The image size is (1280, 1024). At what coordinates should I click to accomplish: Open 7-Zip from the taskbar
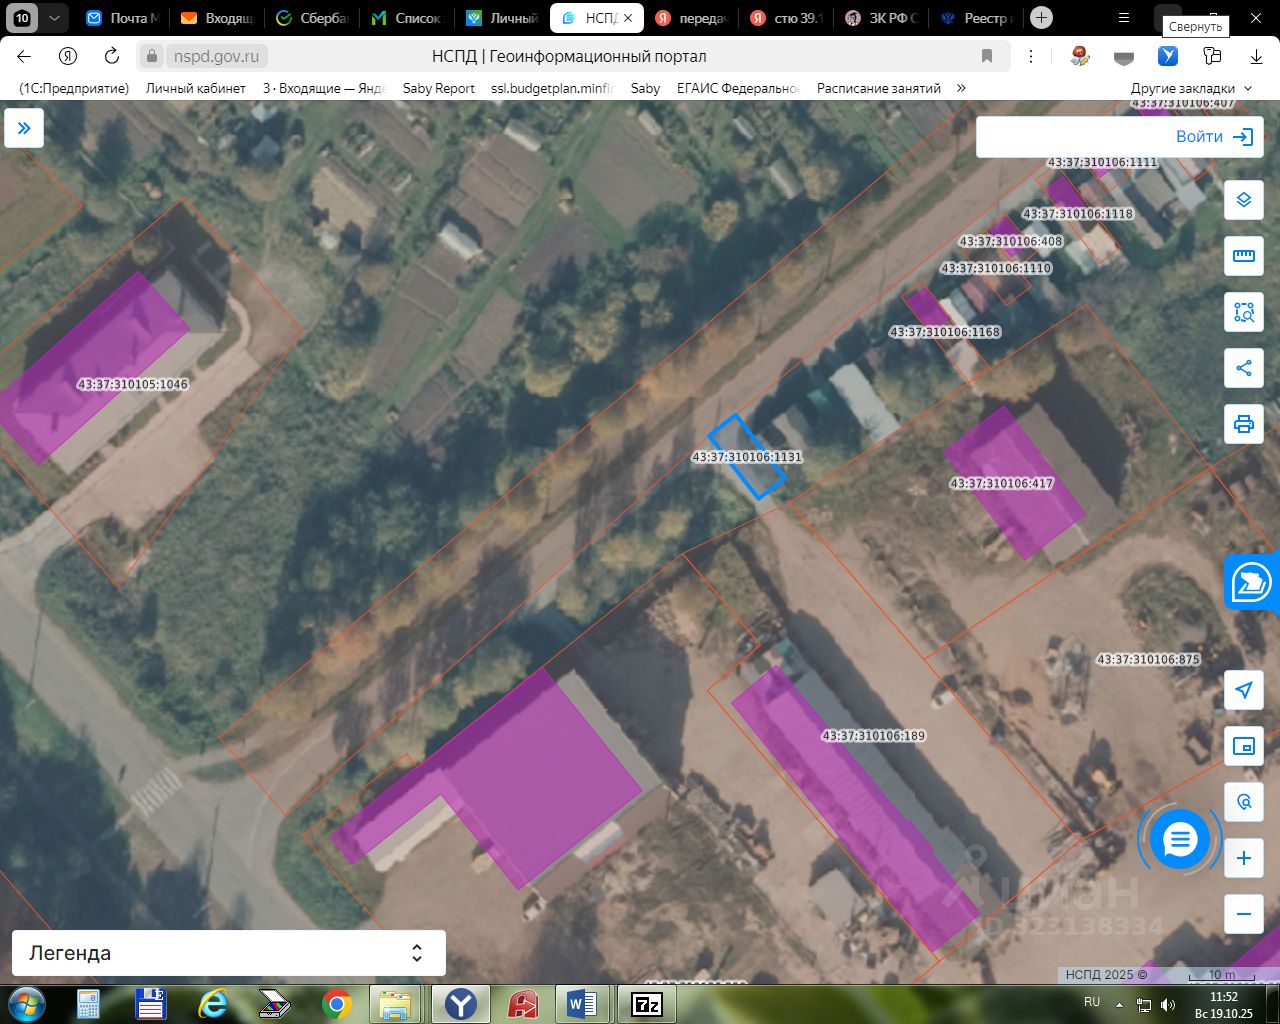coord(646,1003)
